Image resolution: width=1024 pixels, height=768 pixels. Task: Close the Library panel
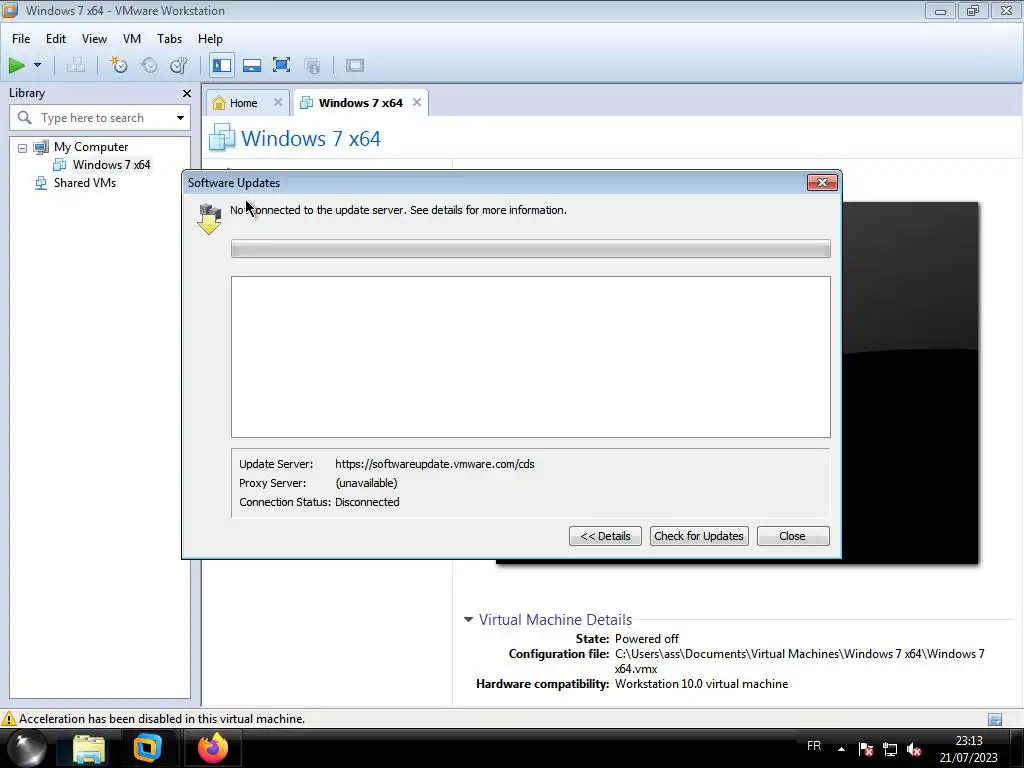click(187, 93)
